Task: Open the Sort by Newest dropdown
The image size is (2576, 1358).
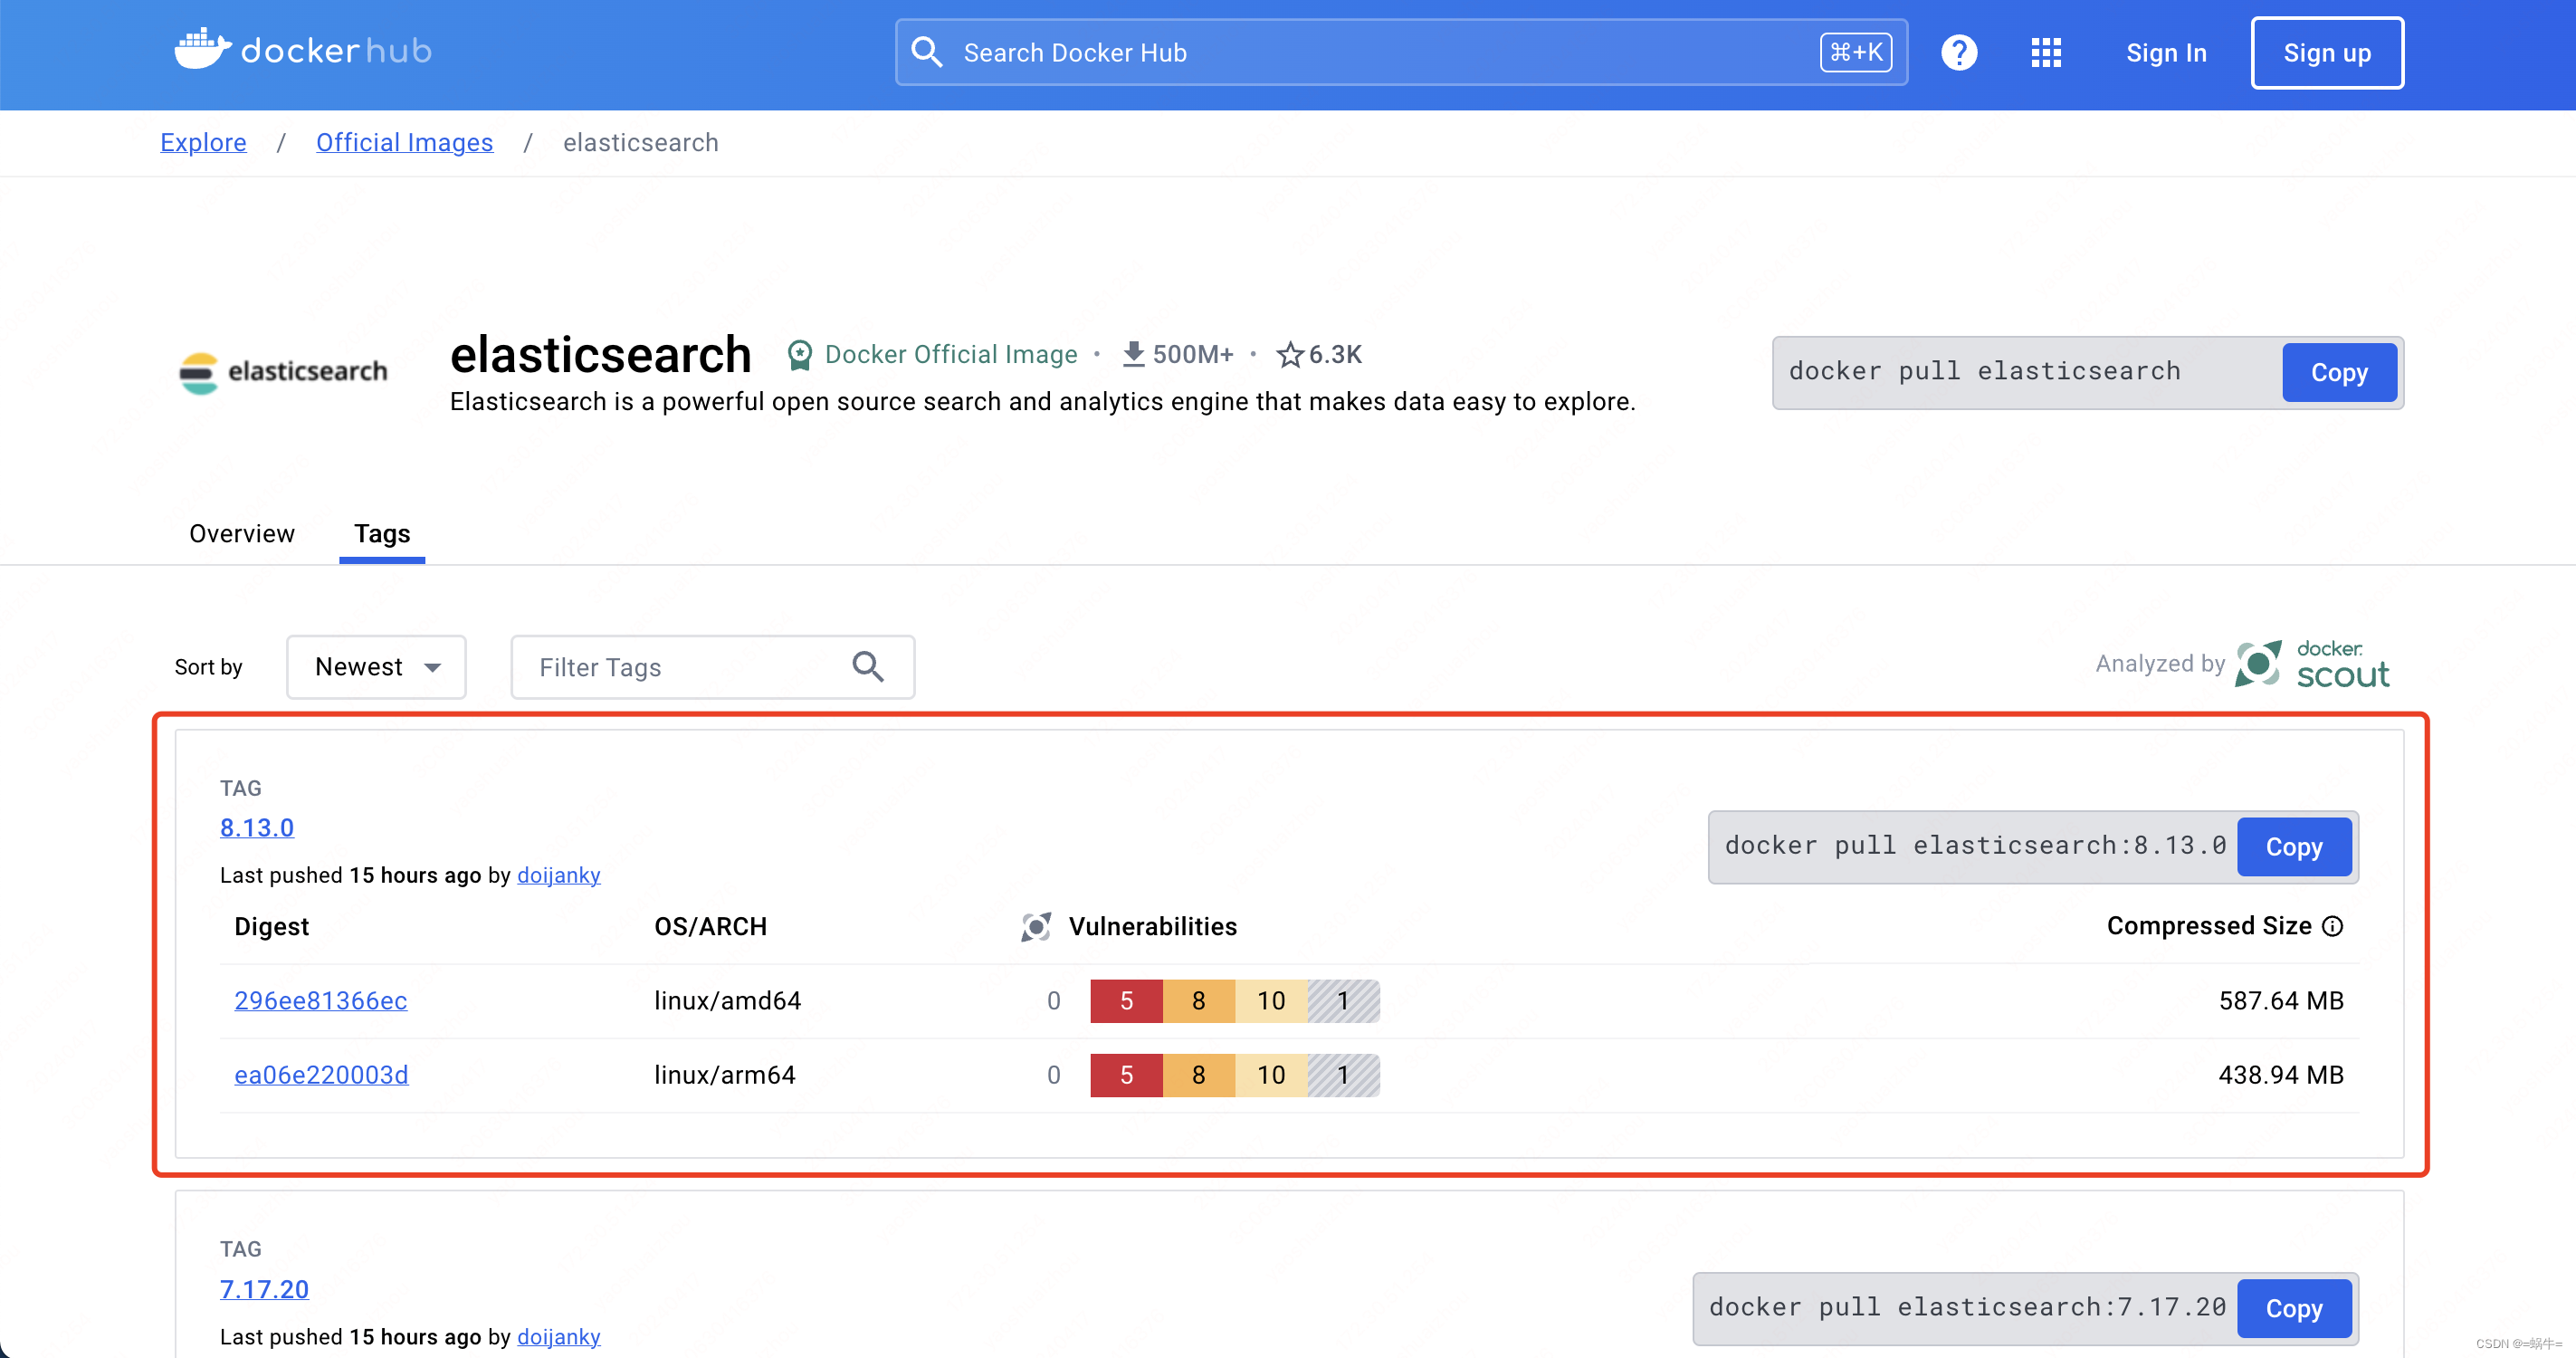Action: pos(376,667)
